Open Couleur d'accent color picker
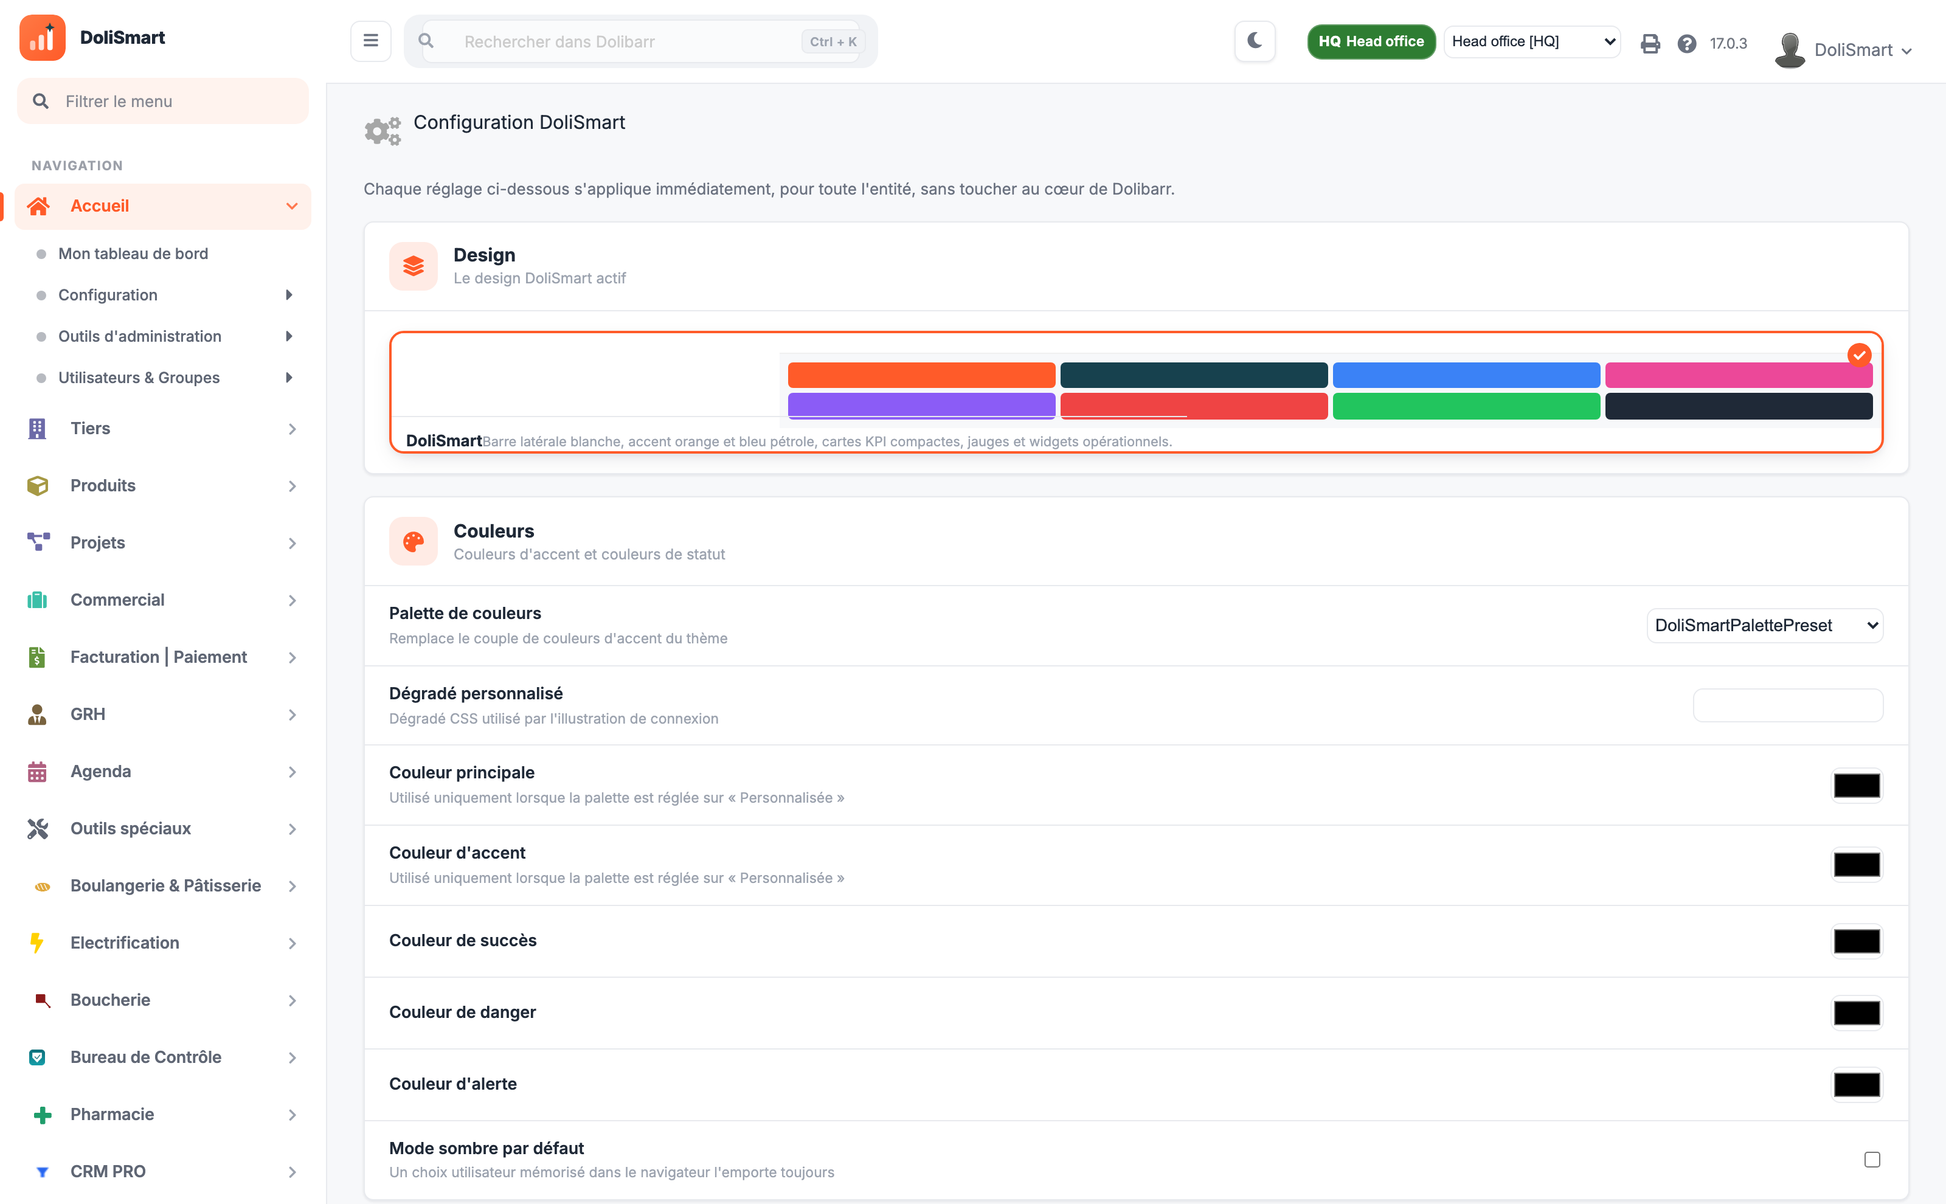The height and width of the screenshot is (1204, 1946). 1857,865
